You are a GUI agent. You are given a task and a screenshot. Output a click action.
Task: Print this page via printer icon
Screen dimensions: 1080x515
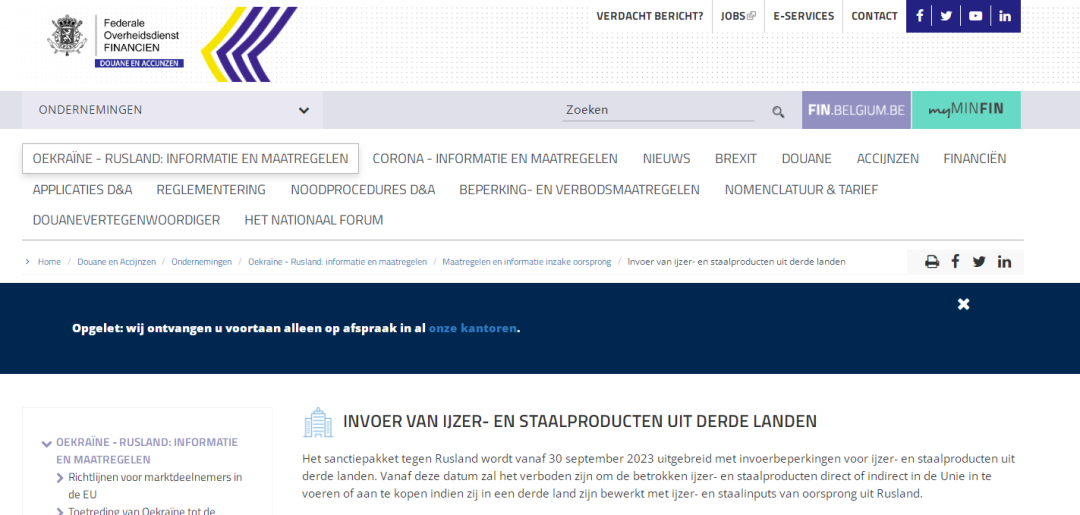point(932,262)
